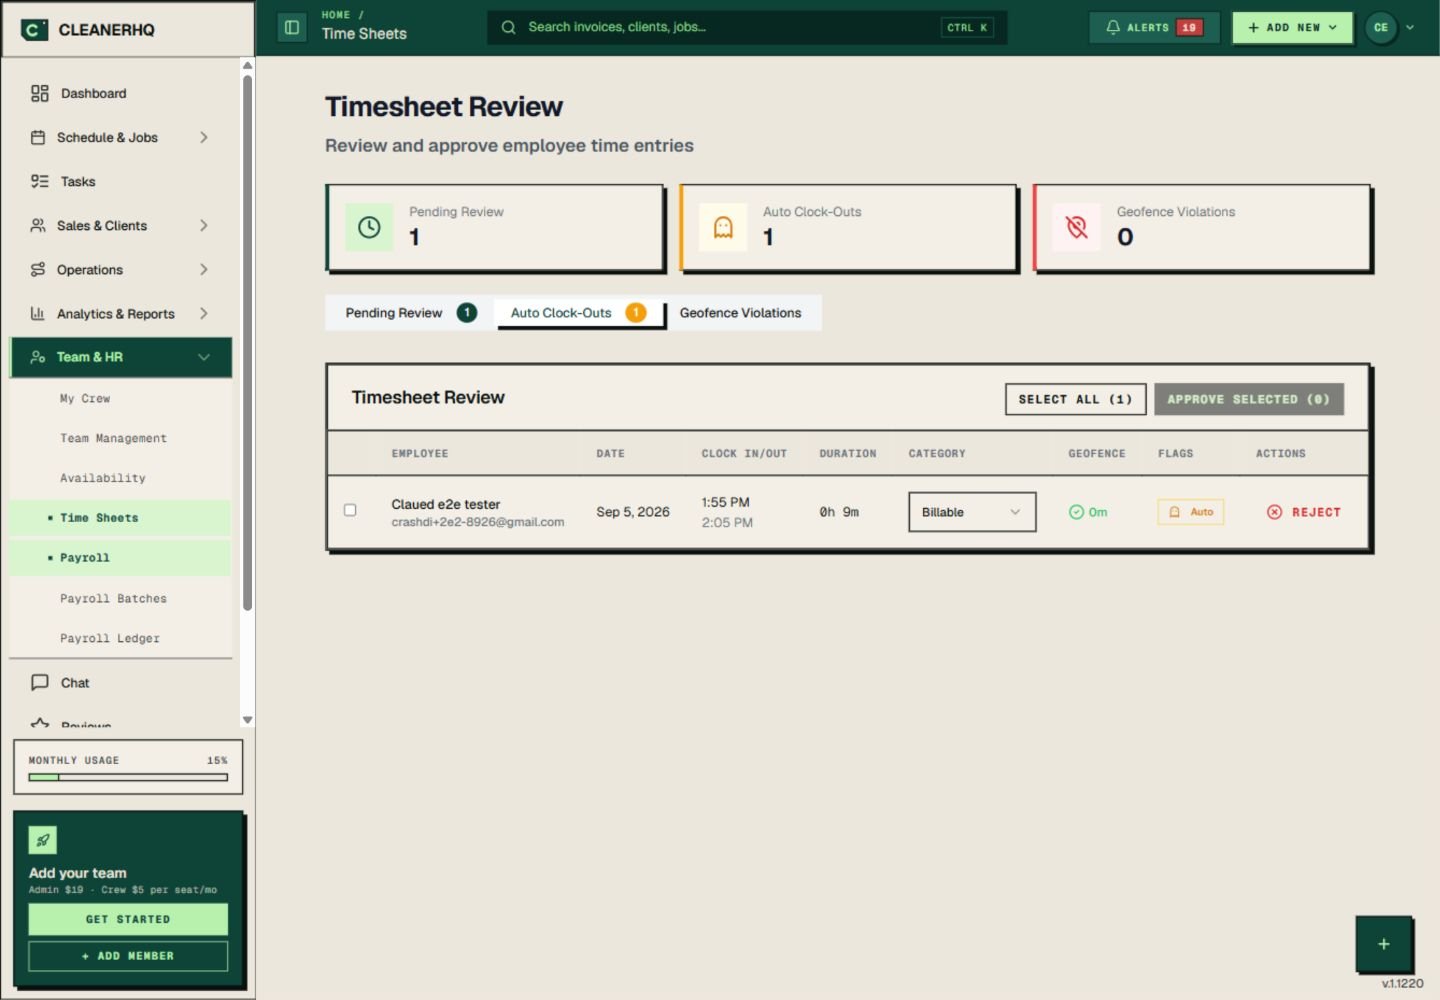1440x1000 pixels.
Task: Click the Add Member button
Action: point(128,956)
